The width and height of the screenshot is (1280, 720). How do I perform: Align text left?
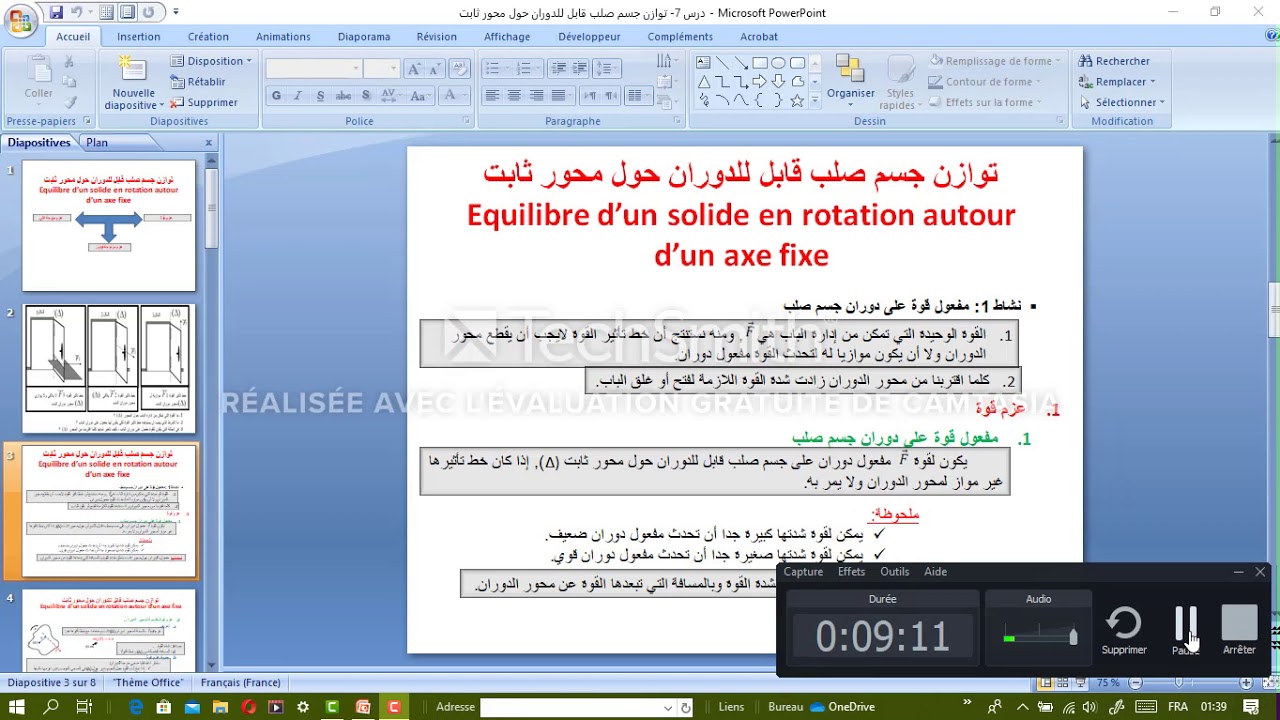tap(492, 96)
